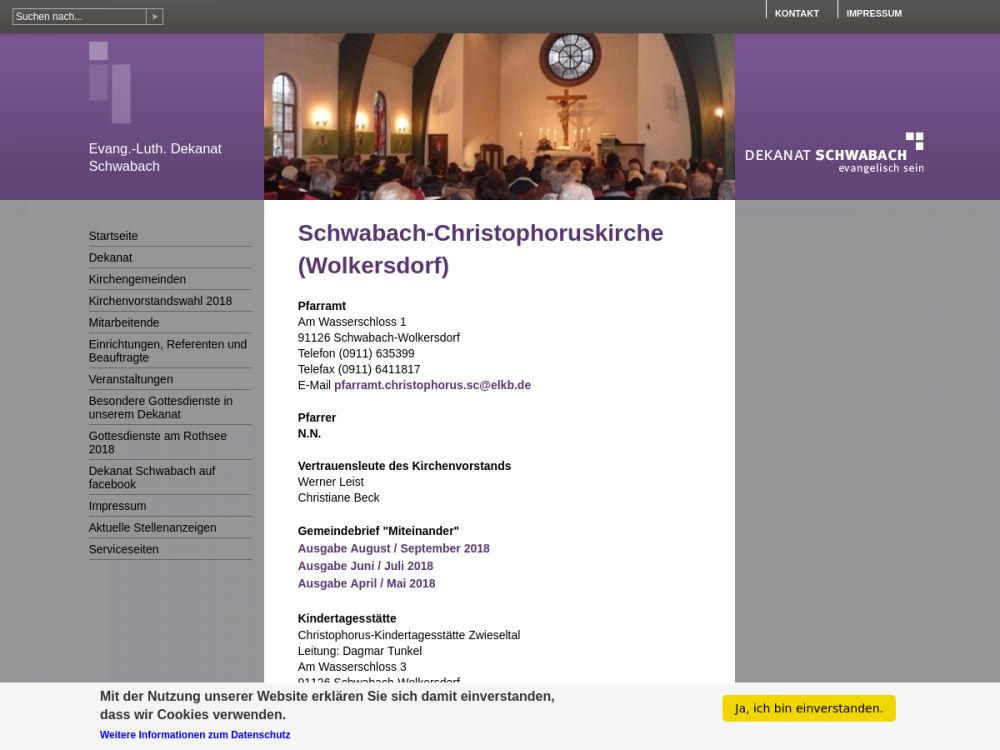Visit Dekanat Schwabach auf facebook link

click(151, 477)
